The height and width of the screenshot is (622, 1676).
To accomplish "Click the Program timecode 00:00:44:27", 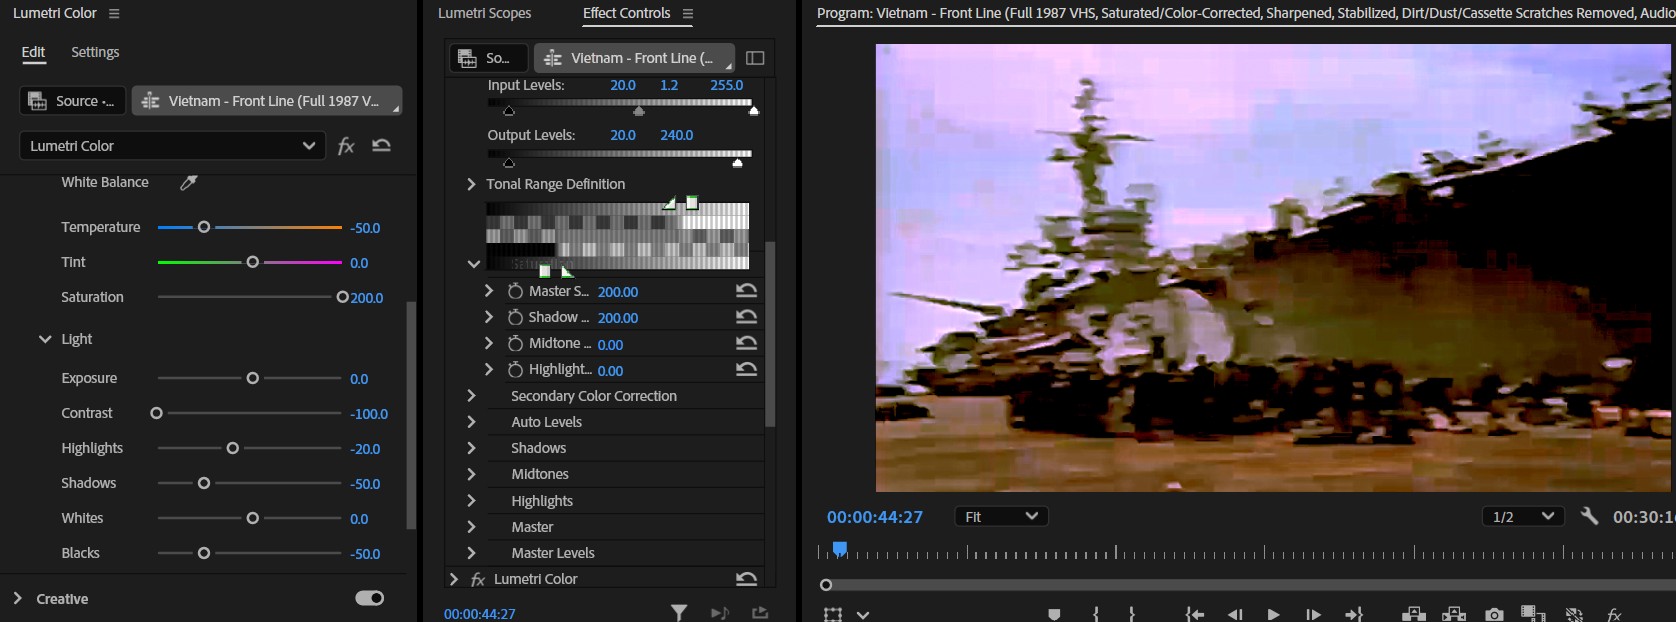I will point(875,517).
